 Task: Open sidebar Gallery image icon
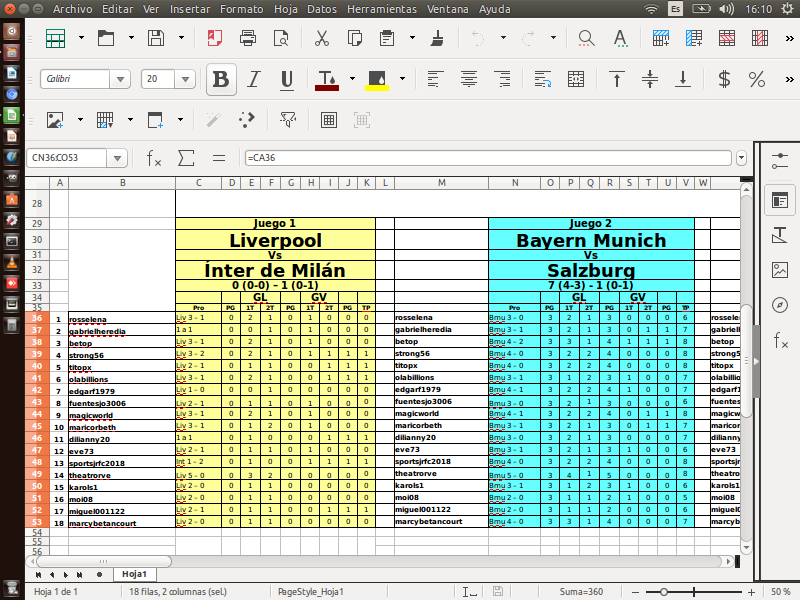(x=780, y=270)
